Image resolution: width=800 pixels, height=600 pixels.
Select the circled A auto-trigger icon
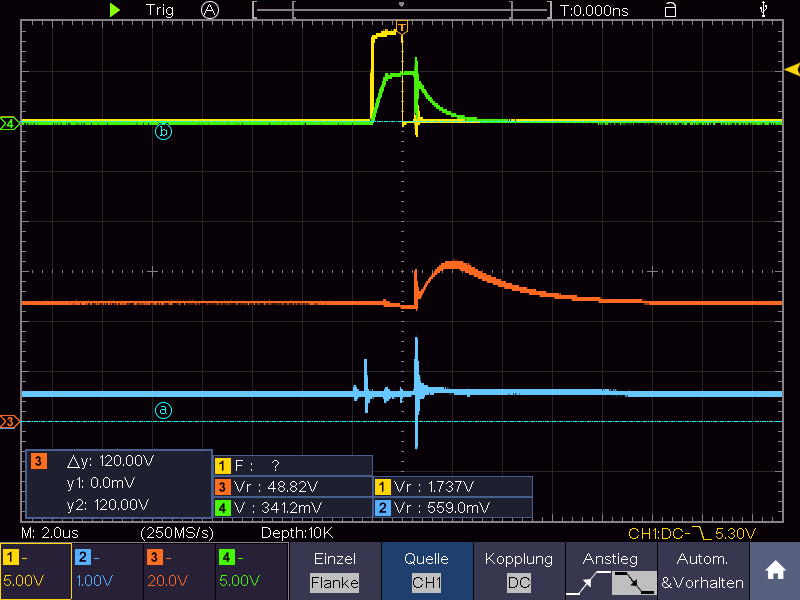pos(210,10)
